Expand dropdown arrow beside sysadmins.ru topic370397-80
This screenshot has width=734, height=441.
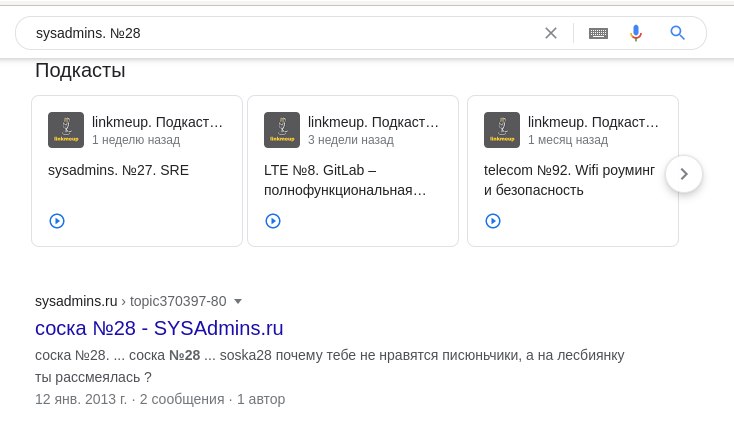[238, 301]
